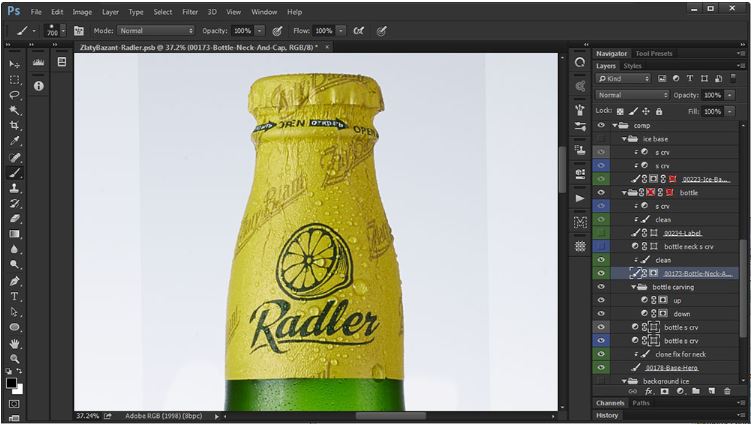Image resolution: width=751 pixels, height=425 pixels.
Task: Toggle the Brush panel from options bar
Action: (x=79, y=31)
